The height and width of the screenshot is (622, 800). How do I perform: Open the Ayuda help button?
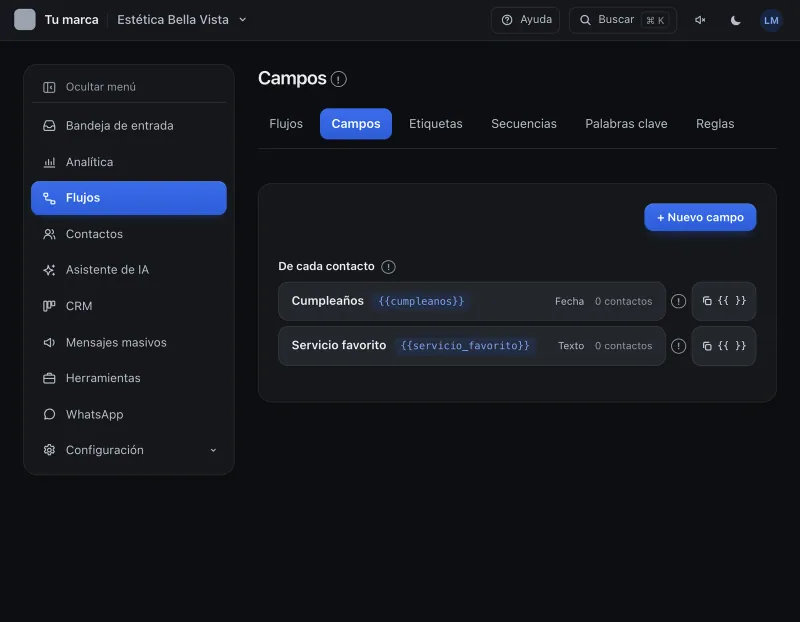tap(526, 20)
